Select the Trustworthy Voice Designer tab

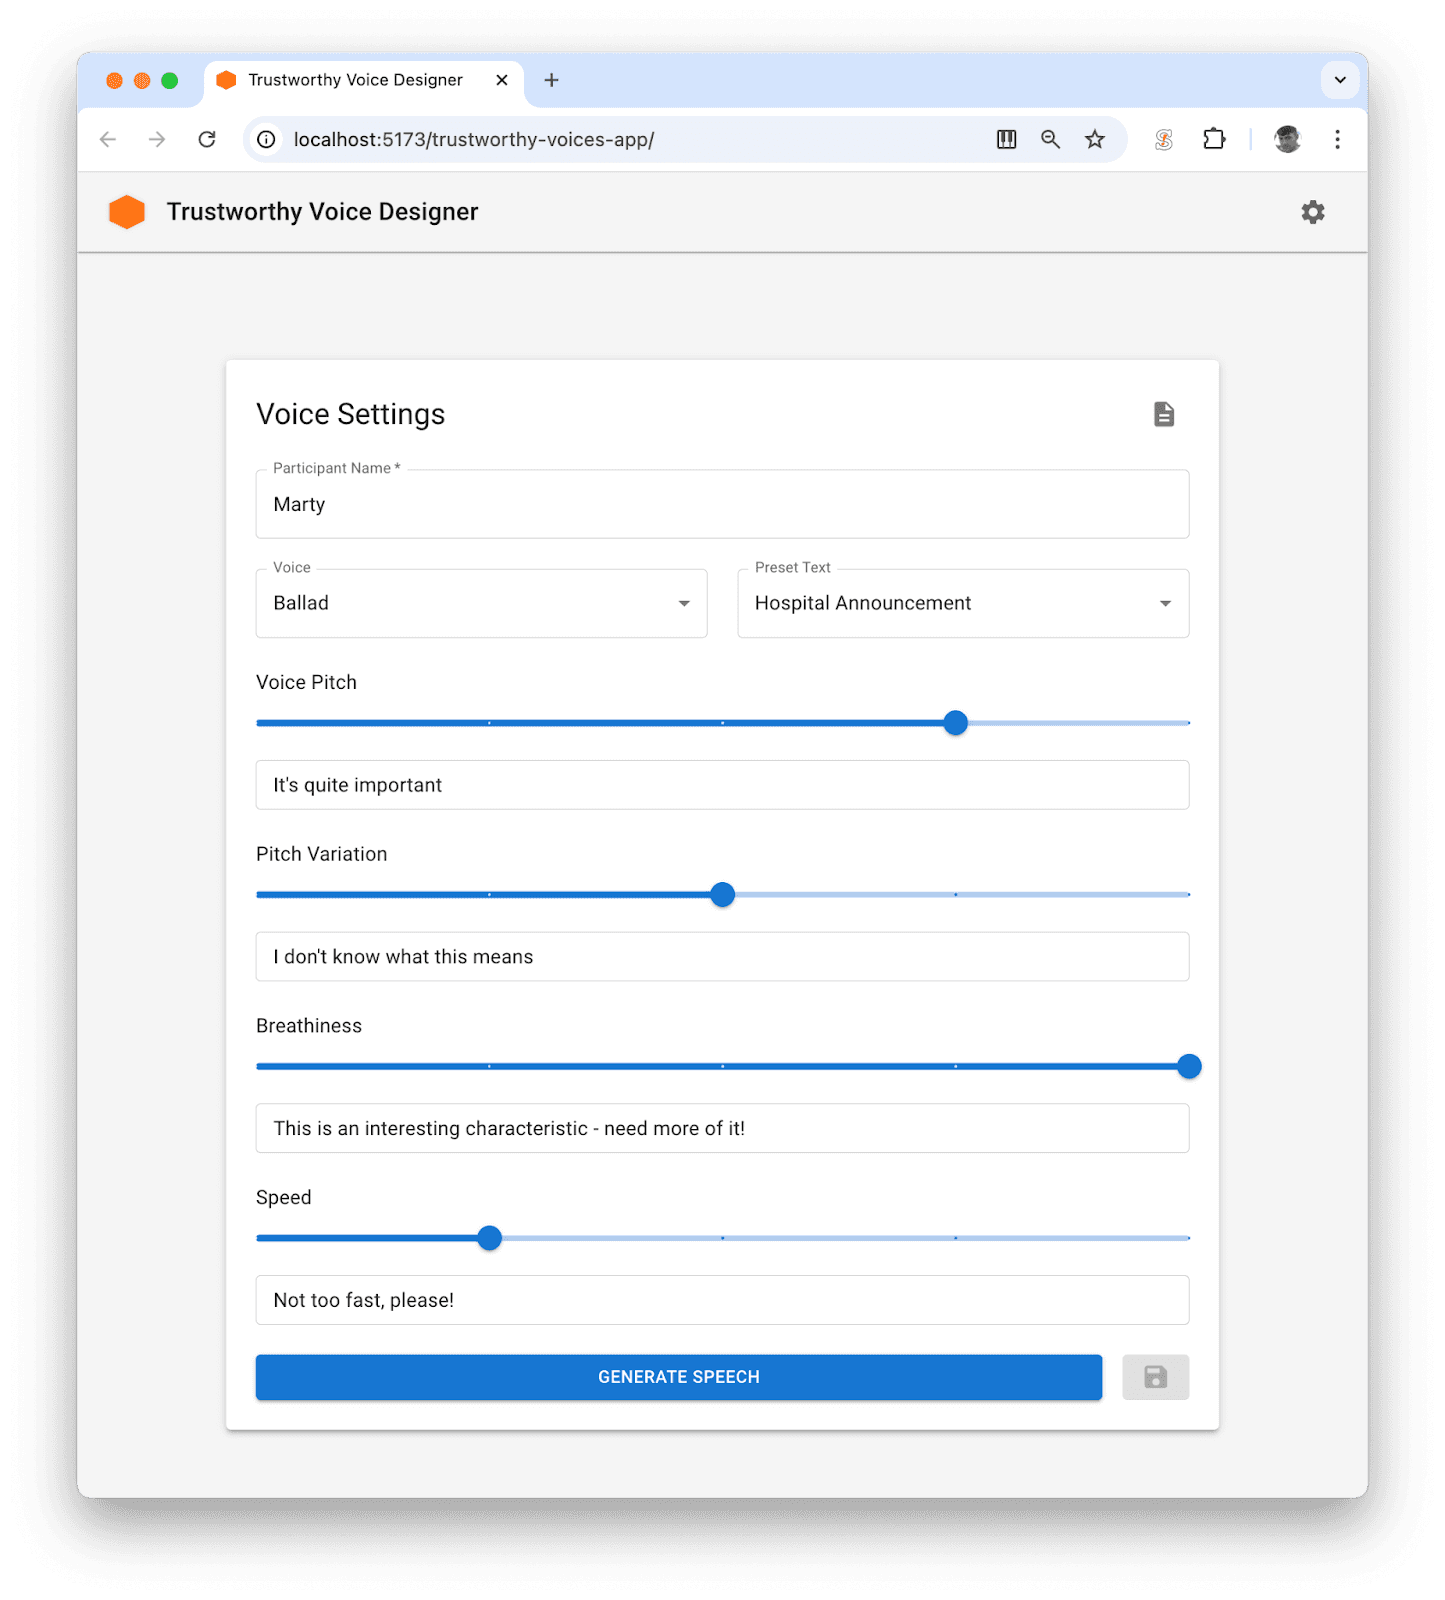pyautogui.click(x=355, y=80)
